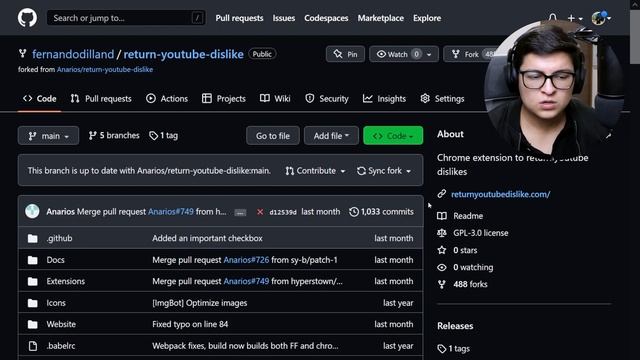Open the Anarios/return-youtube-dislike fork source link
The height and width of the screenshot is (360, 640).
click(x=105, y=69)
